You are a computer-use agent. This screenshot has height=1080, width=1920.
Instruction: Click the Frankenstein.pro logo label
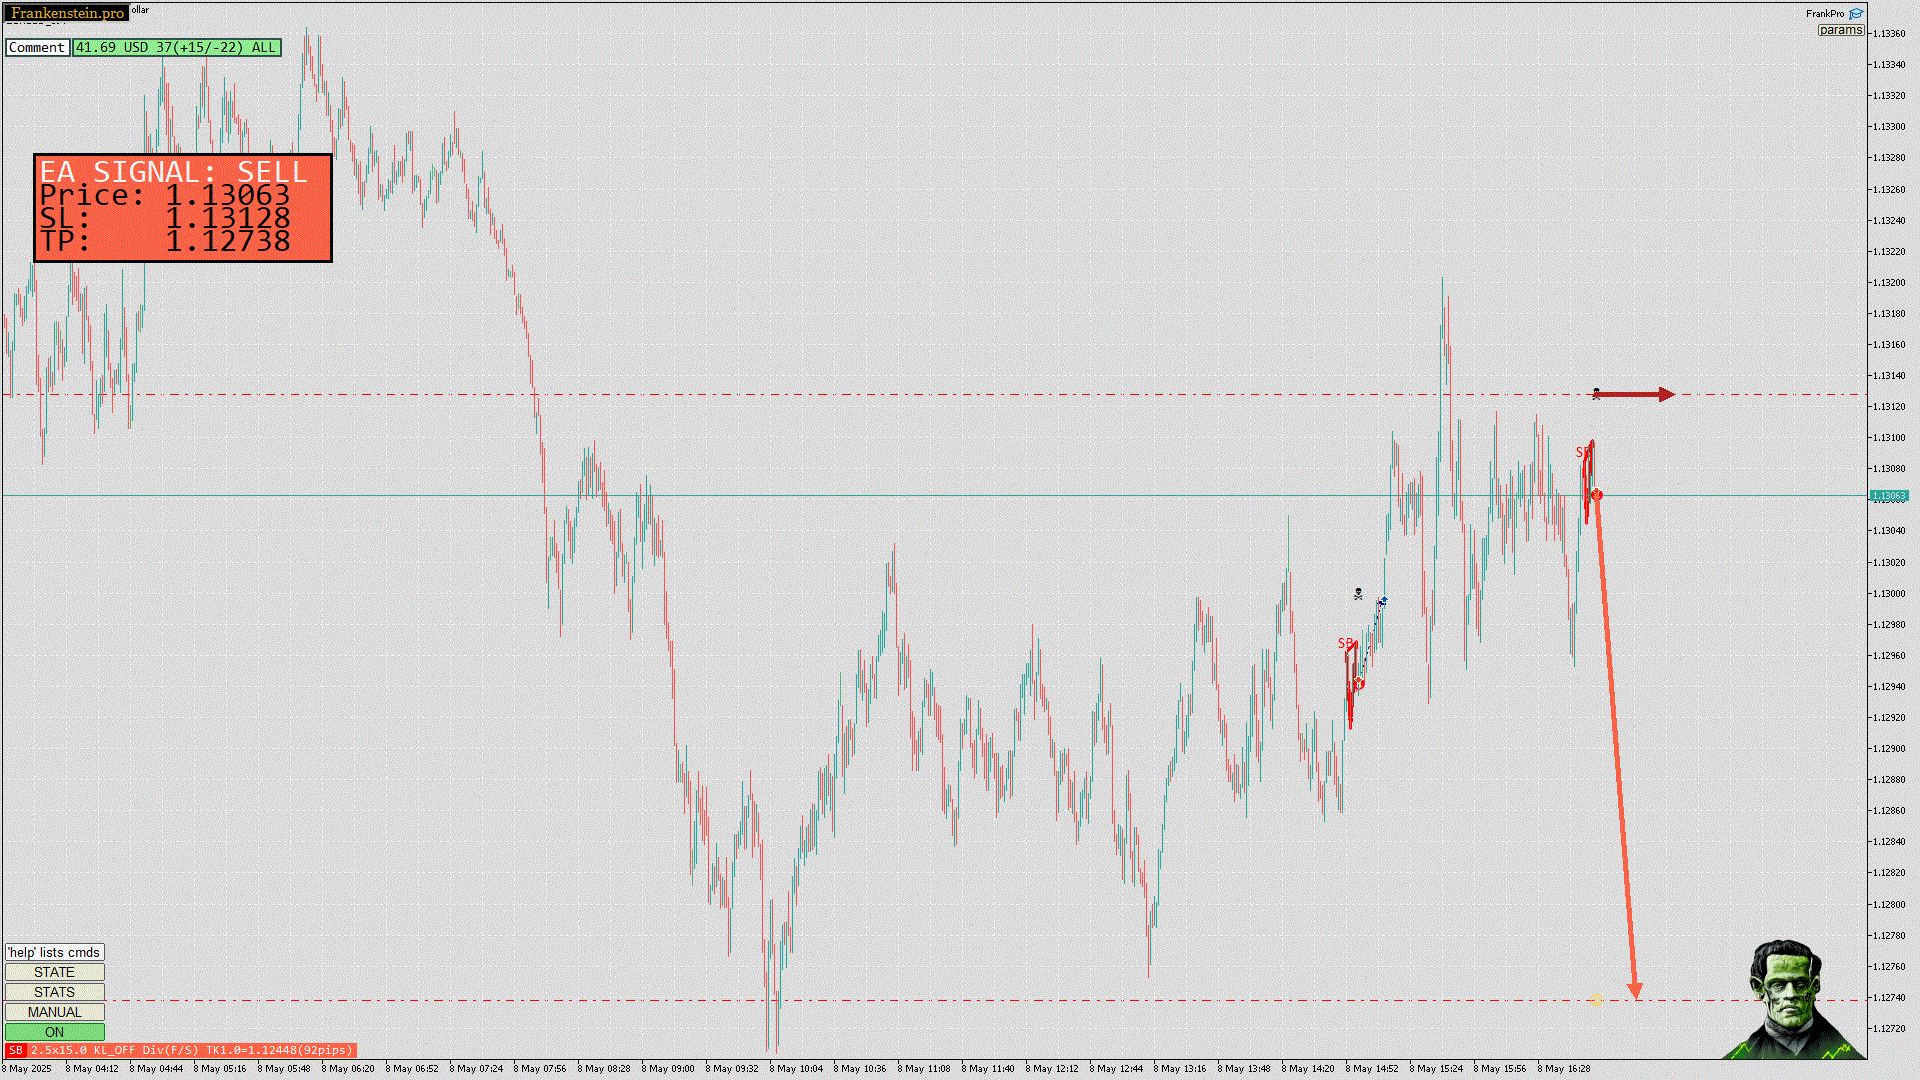coord(67,13)
